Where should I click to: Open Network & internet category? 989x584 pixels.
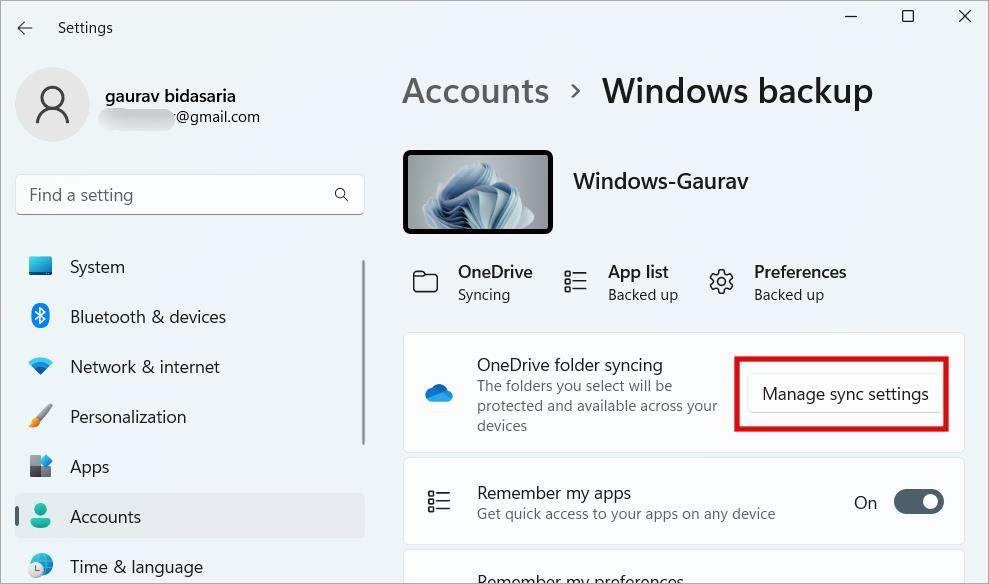189,366
